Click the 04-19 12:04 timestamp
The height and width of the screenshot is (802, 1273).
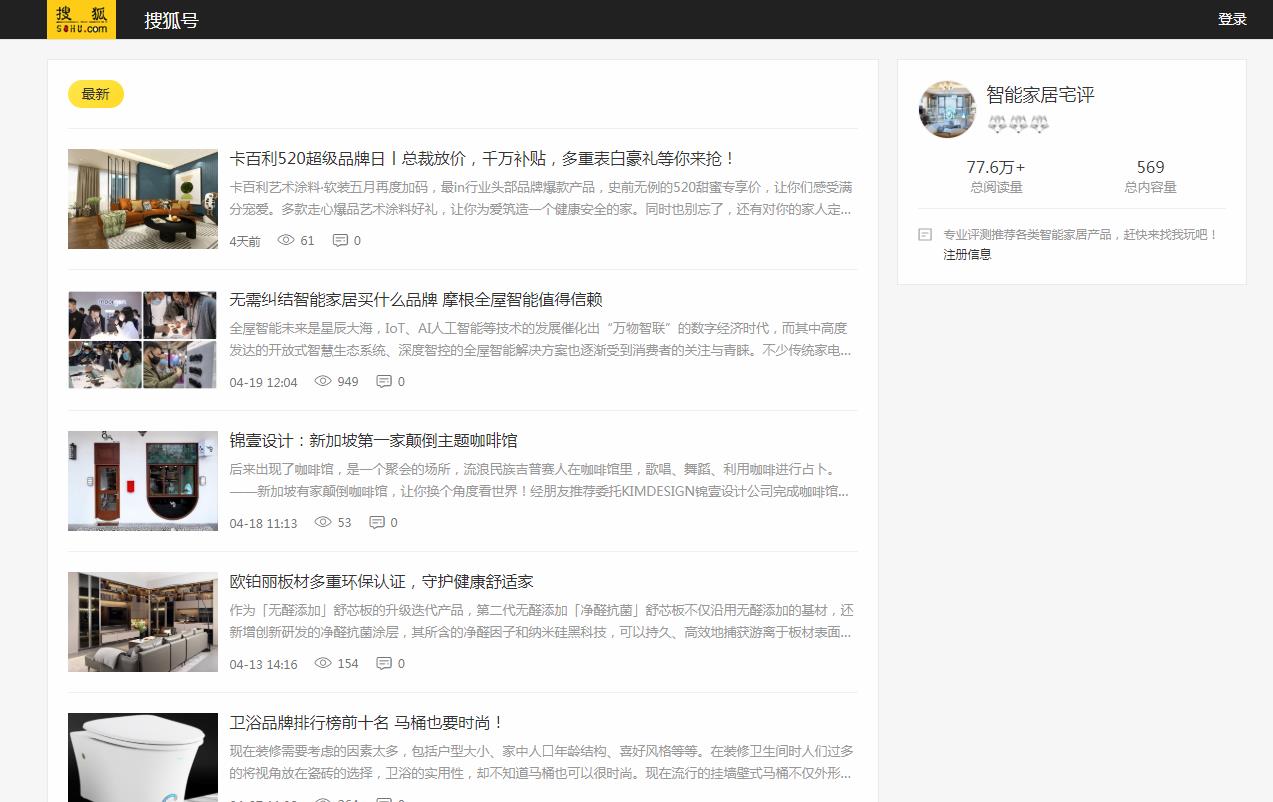click(263, 382)
